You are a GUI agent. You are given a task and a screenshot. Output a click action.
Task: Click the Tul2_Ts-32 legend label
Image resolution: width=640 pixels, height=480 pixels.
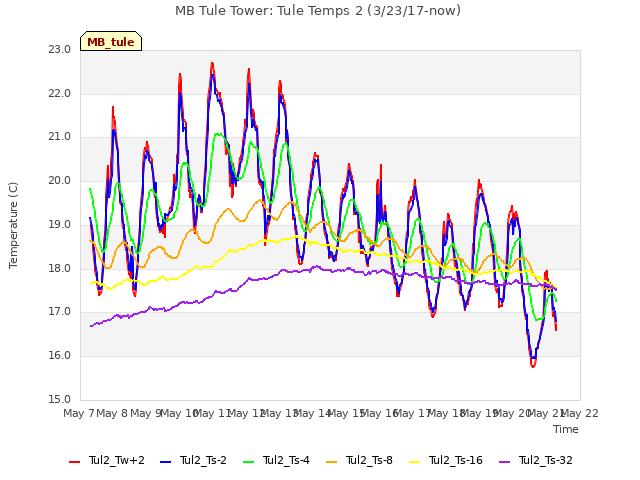coord(546,460)
